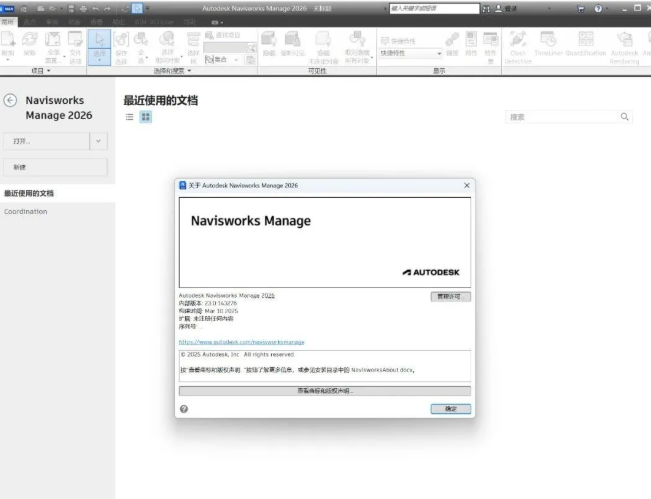The width and height of the screenshot is (651, 499).
Task: Open the 快捷特性 combo box dropdown
Action: pos(439,53)
